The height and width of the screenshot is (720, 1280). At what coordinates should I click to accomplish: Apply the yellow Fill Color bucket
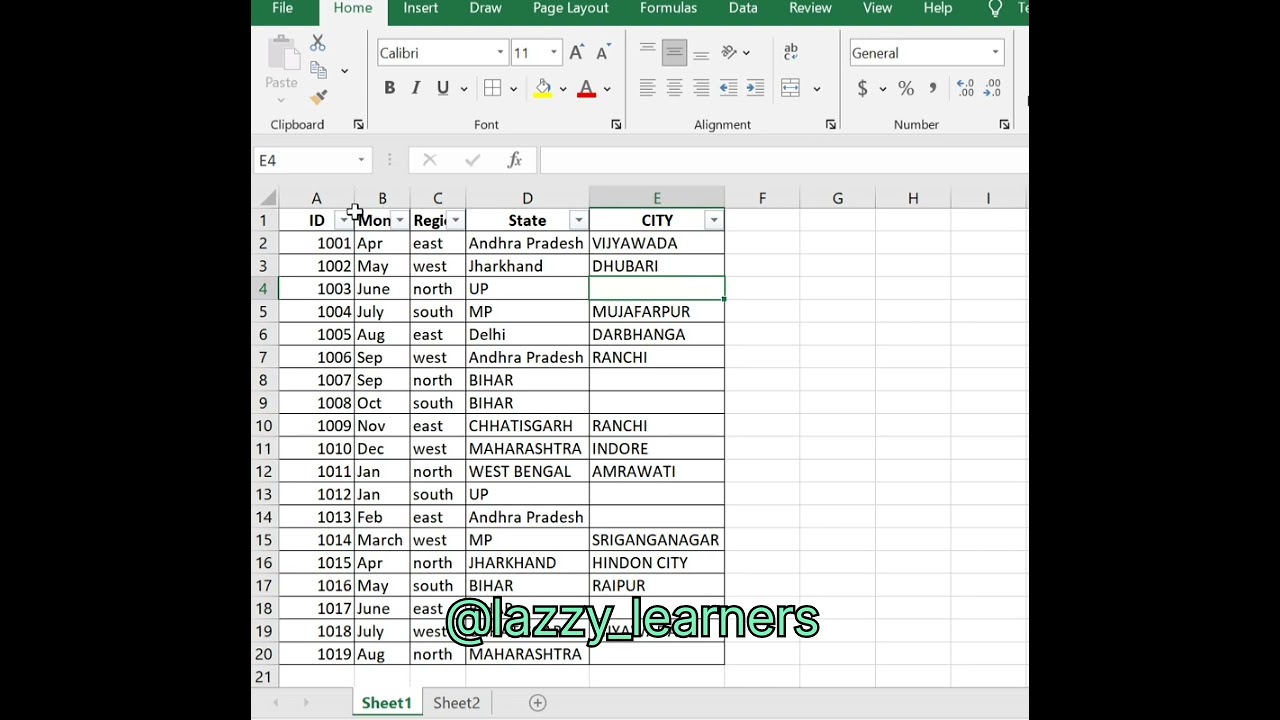click(x=543, y=88)
